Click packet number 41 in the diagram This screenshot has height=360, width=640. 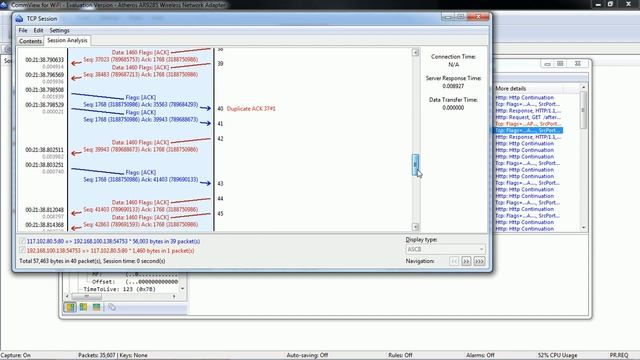click(x=220, y=124)
